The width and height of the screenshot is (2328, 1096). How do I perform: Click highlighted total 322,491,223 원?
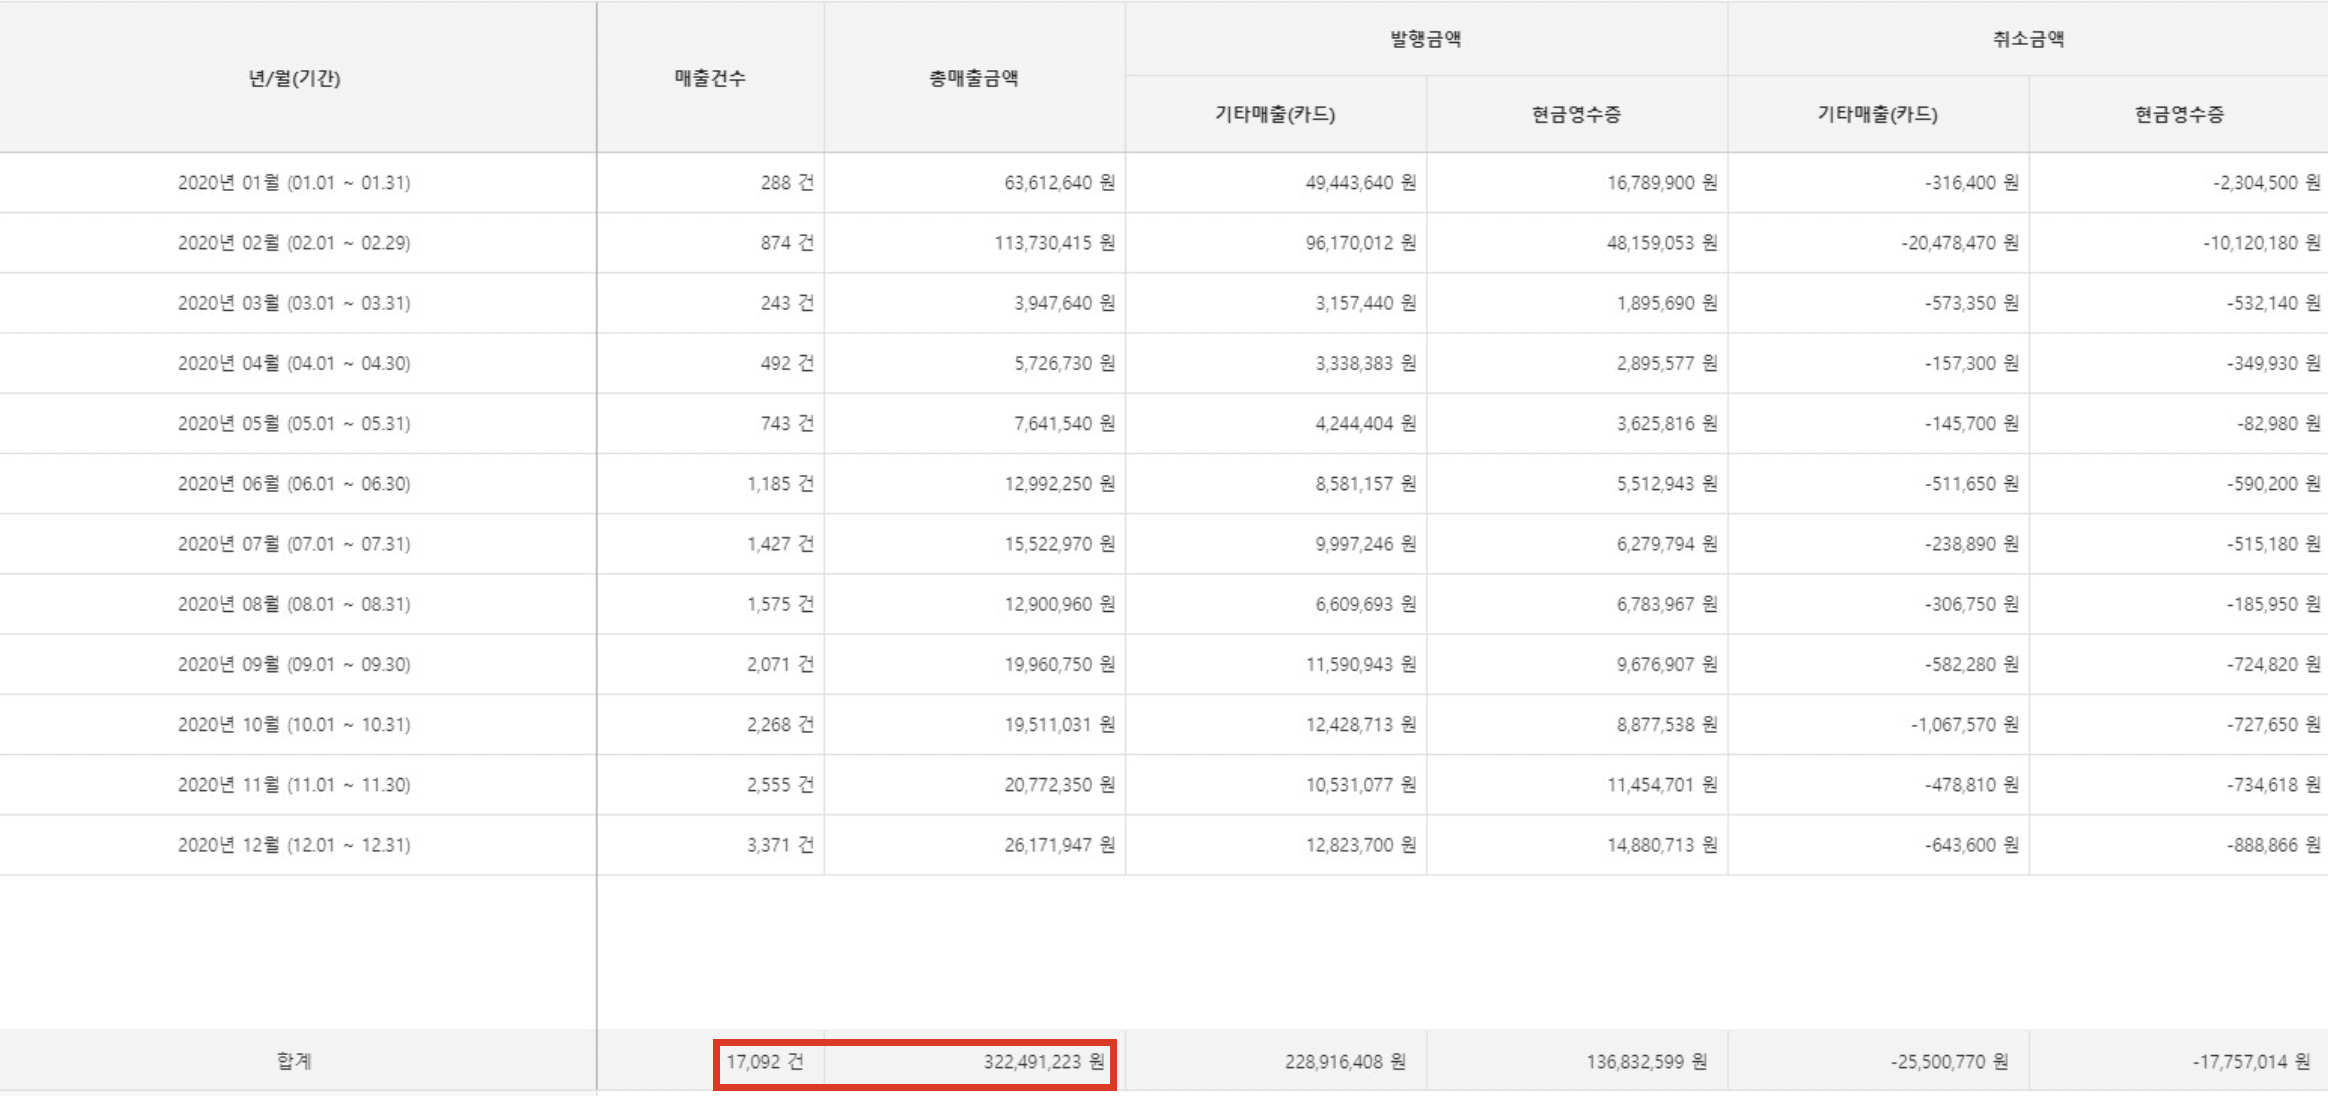[1043, 1062]
